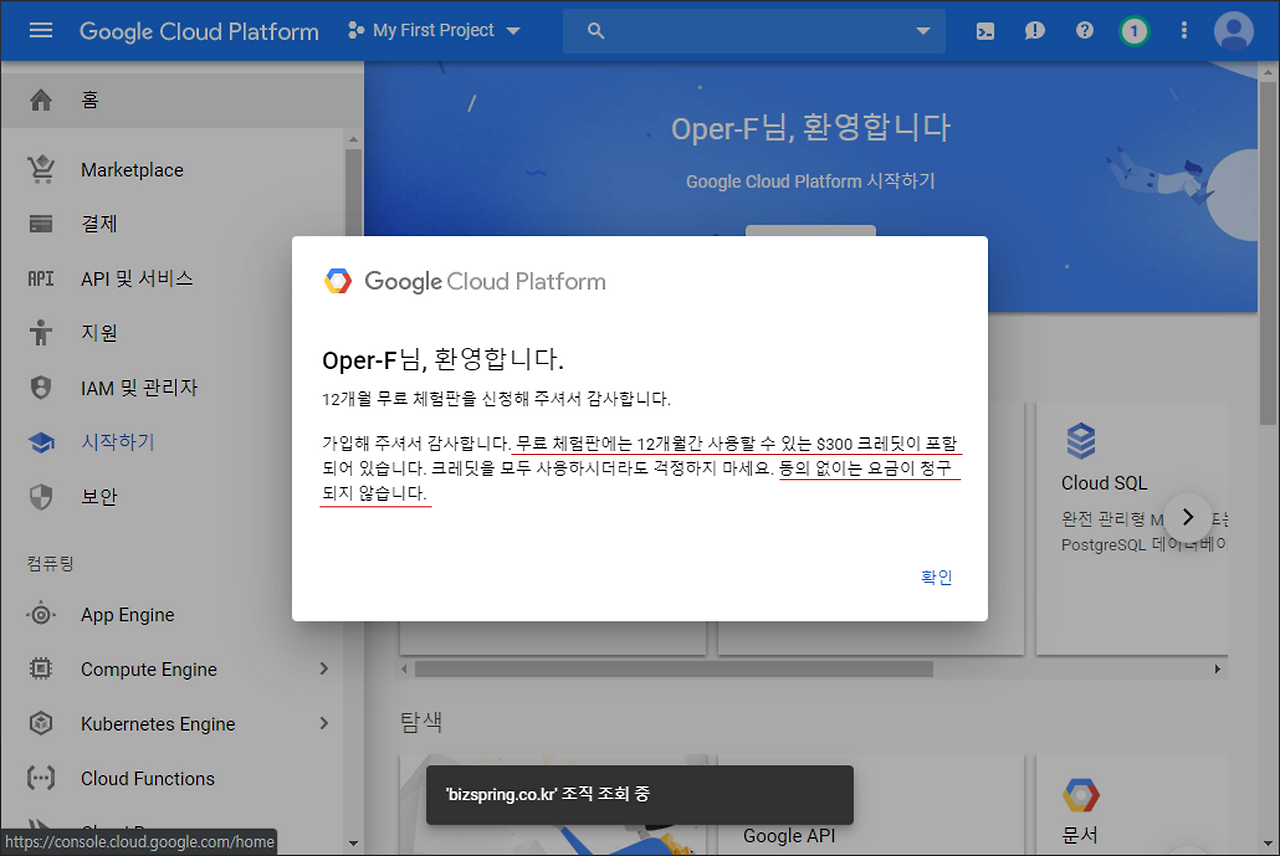
Task: Click the IAM 및 관리자 shield icon
Action: click(41, 387)
